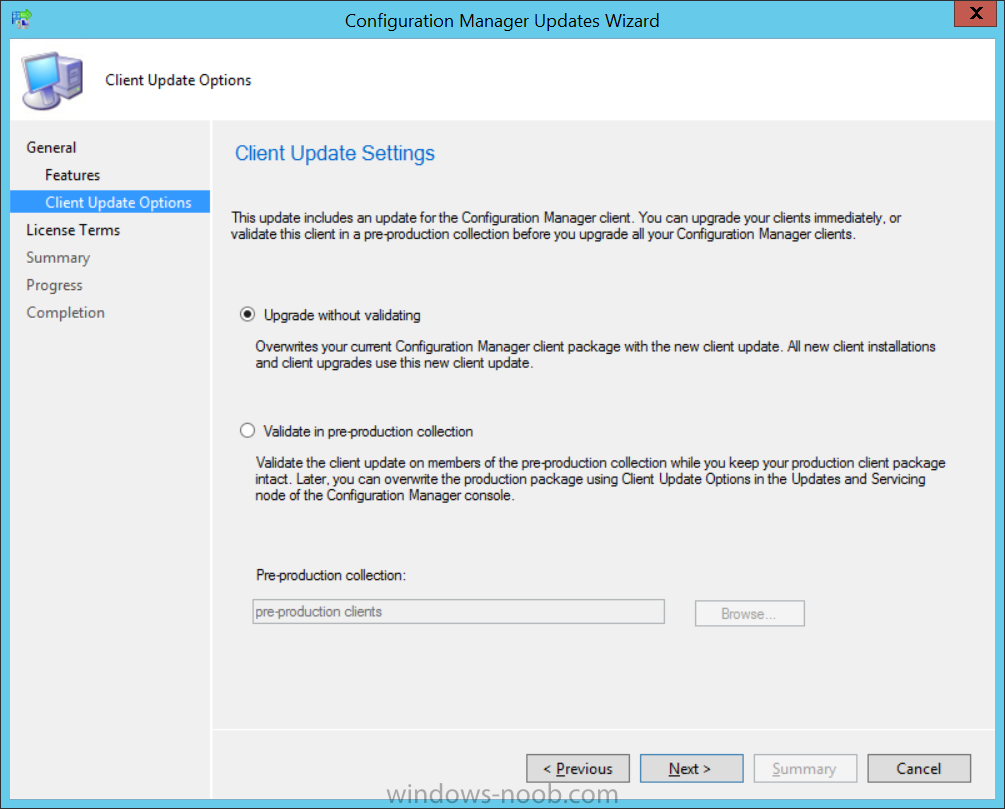
Task: Click the wizard title bar app icon
Action: coord(21,19)
